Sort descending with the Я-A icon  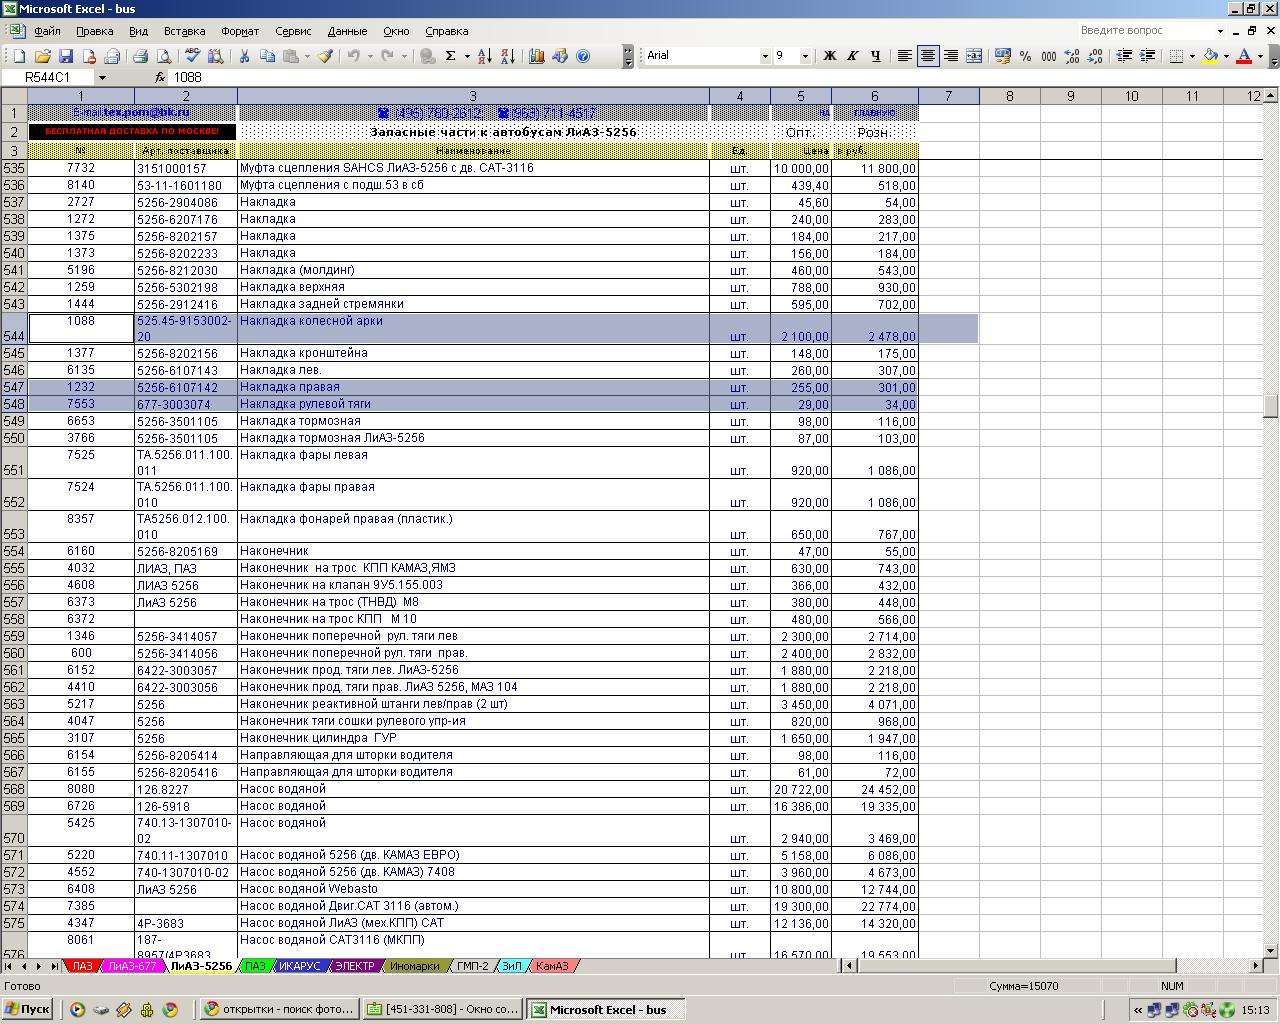click(x=507, y=56)
